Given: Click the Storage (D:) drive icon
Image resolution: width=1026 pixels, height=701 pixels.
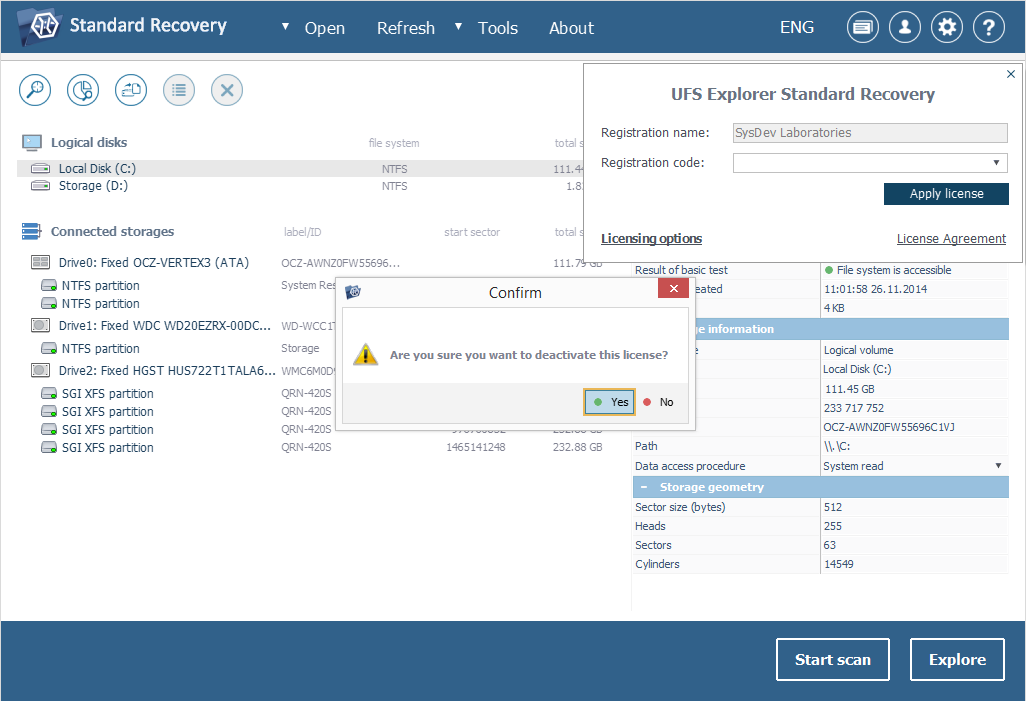Looking at the screenshot, I should pyautogui.click(x=41, y=186).
